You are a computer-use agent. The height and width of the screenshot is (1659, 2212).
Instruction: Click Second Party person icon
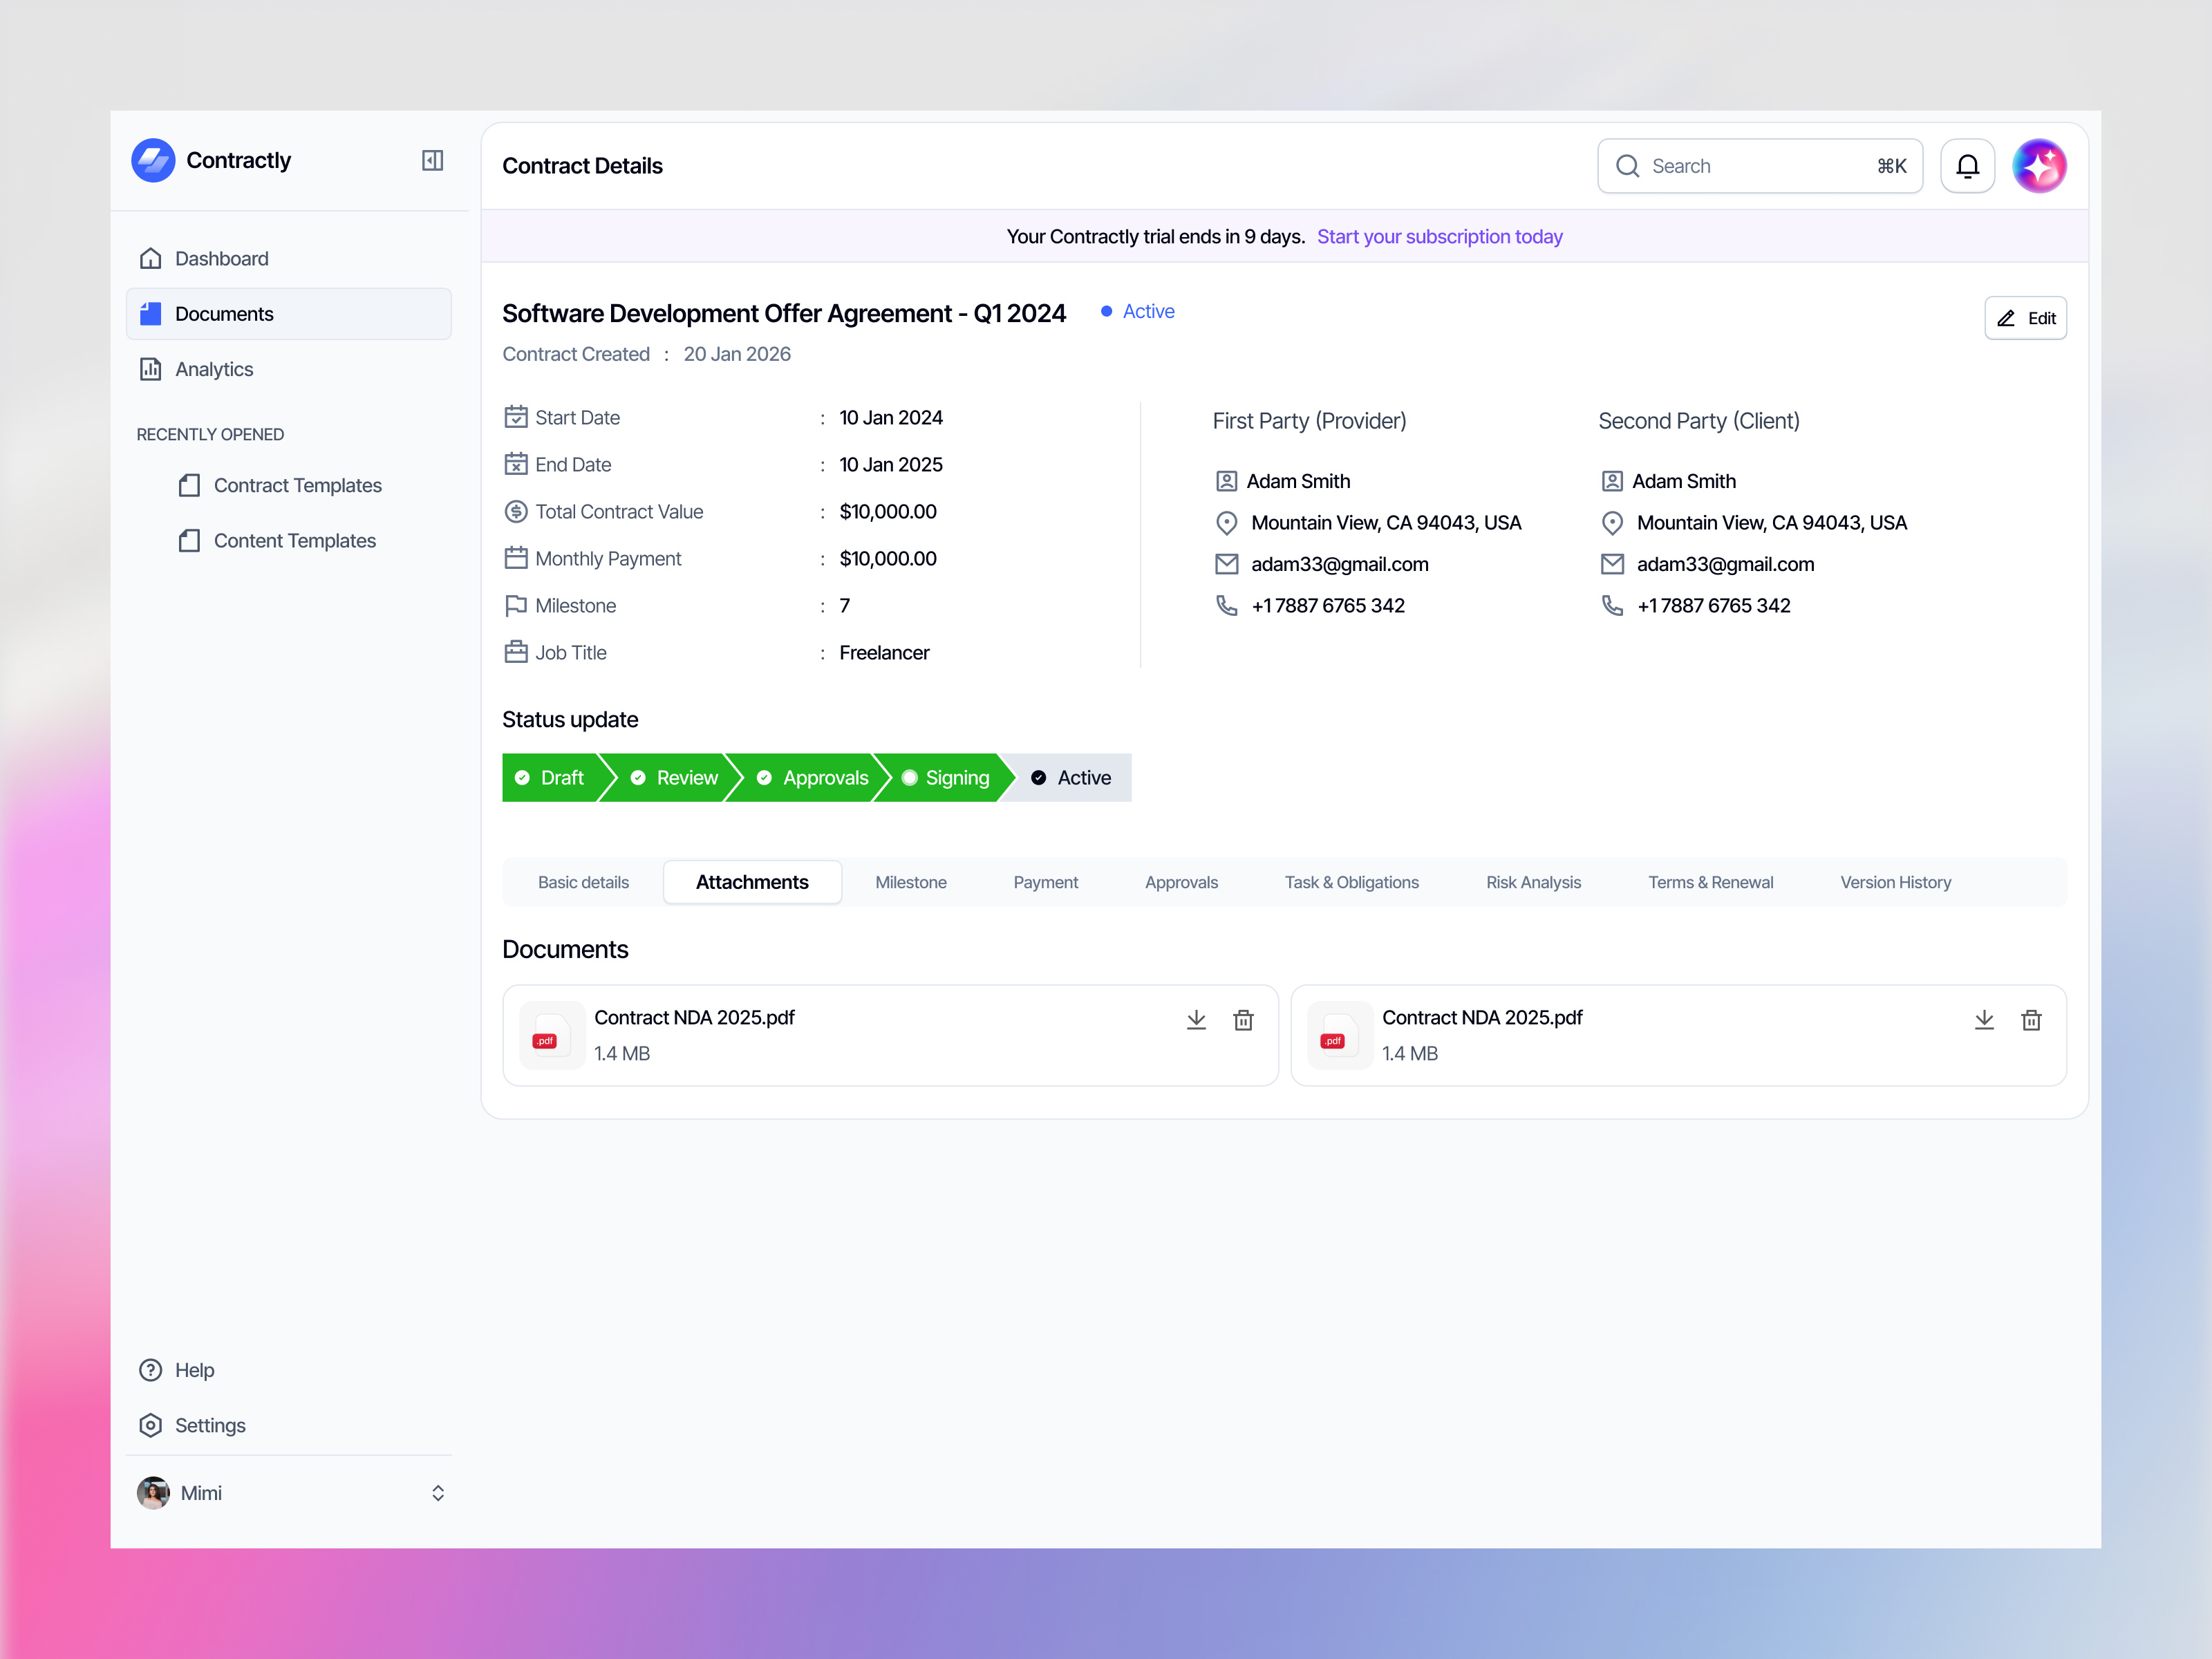[x=1612, y=481]
